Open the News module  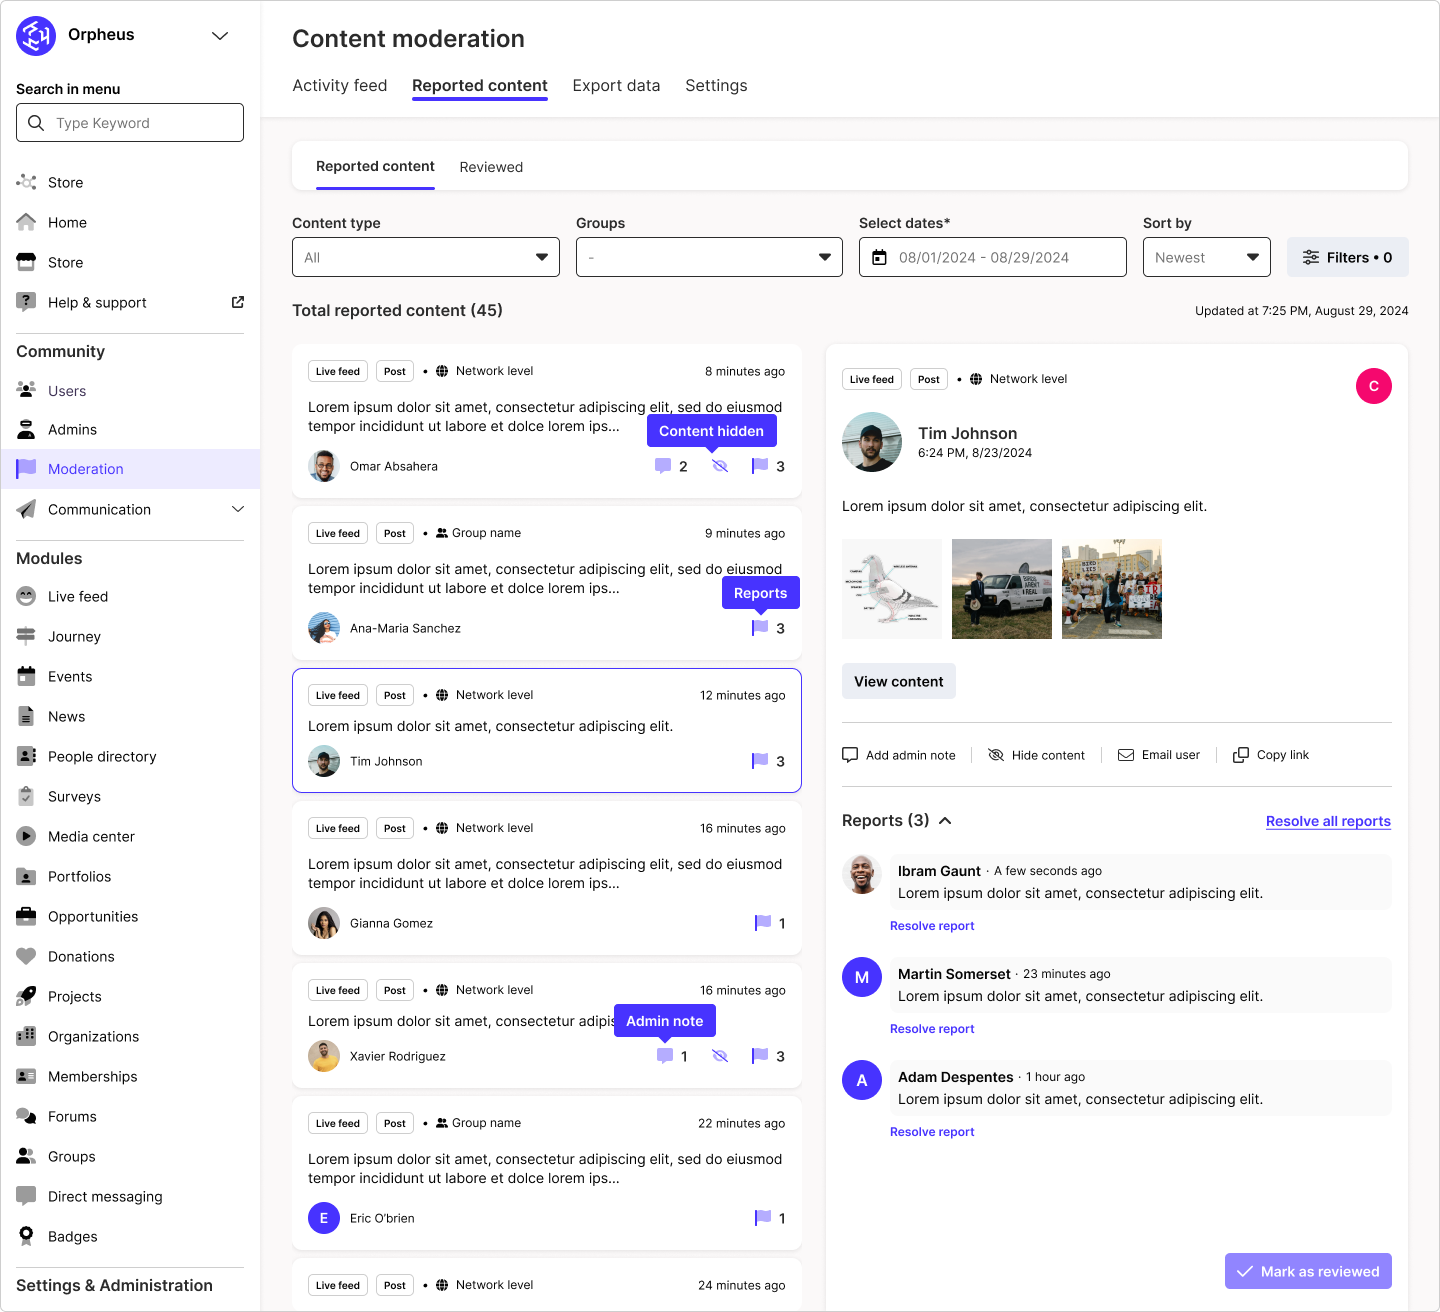[x=66, y=717]
